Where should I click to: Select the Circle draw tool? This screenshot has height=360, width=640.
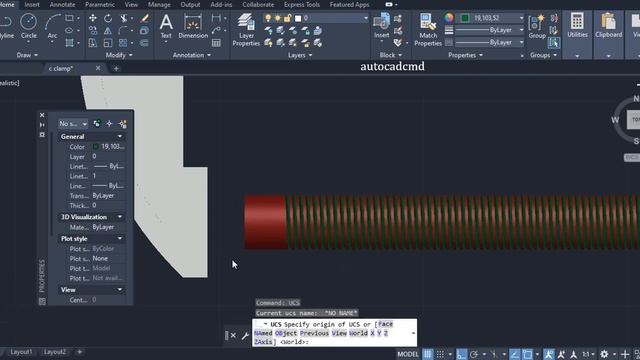pos(28,26)
